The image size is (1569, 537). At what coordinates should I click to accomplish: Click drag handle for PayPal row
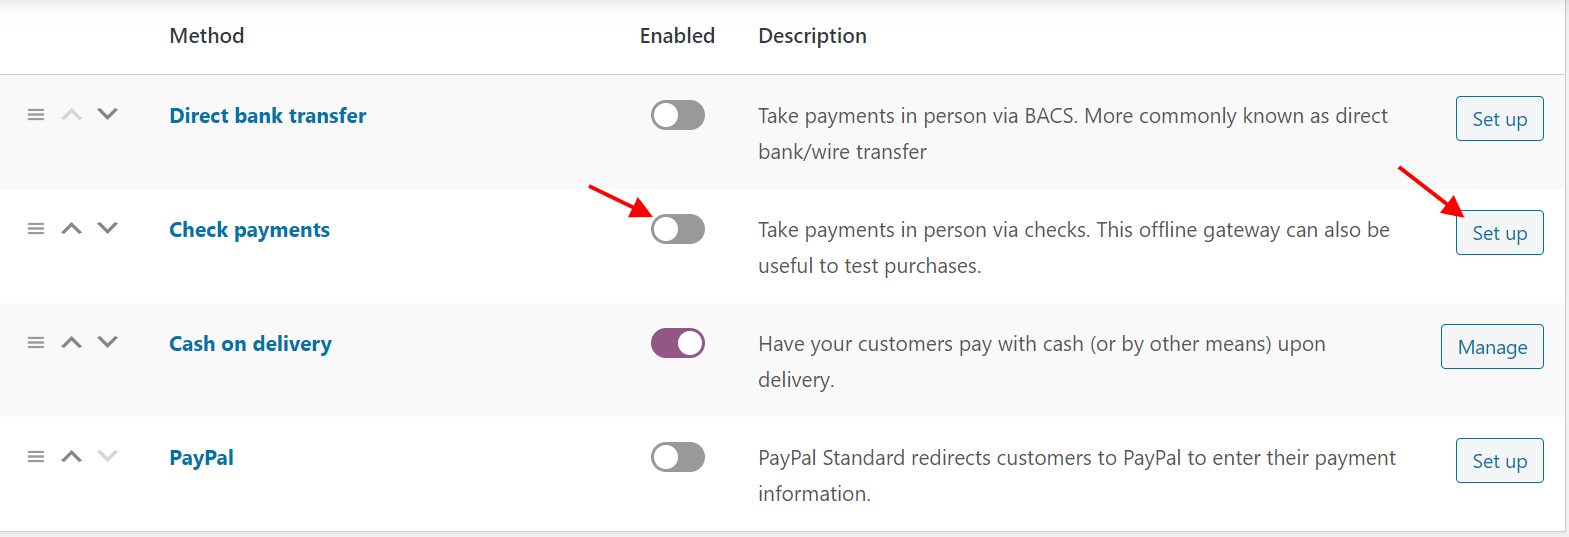pos(36,457)
